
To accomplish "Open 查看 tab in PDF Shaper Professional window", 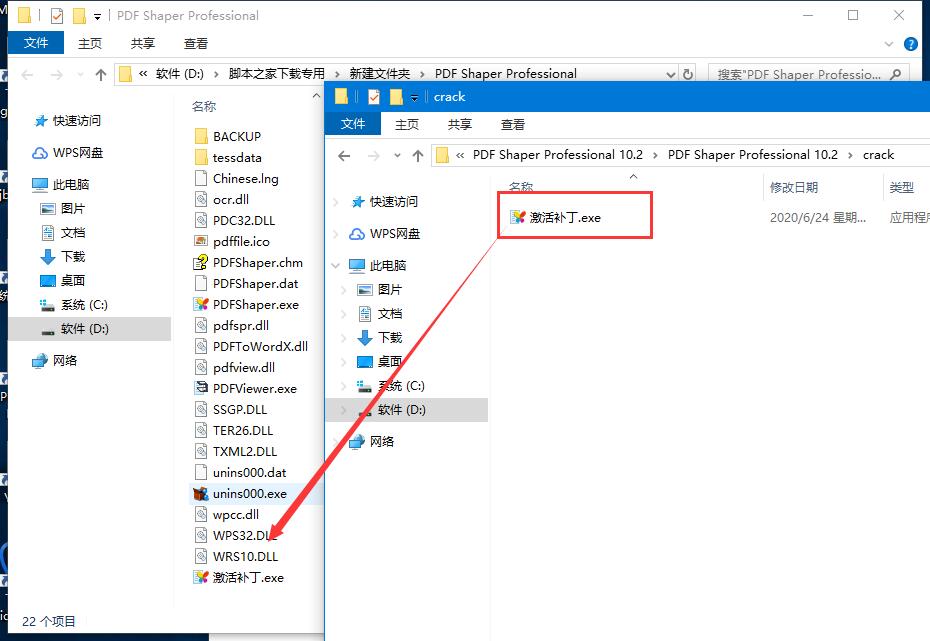I will (x=196, y=43).
